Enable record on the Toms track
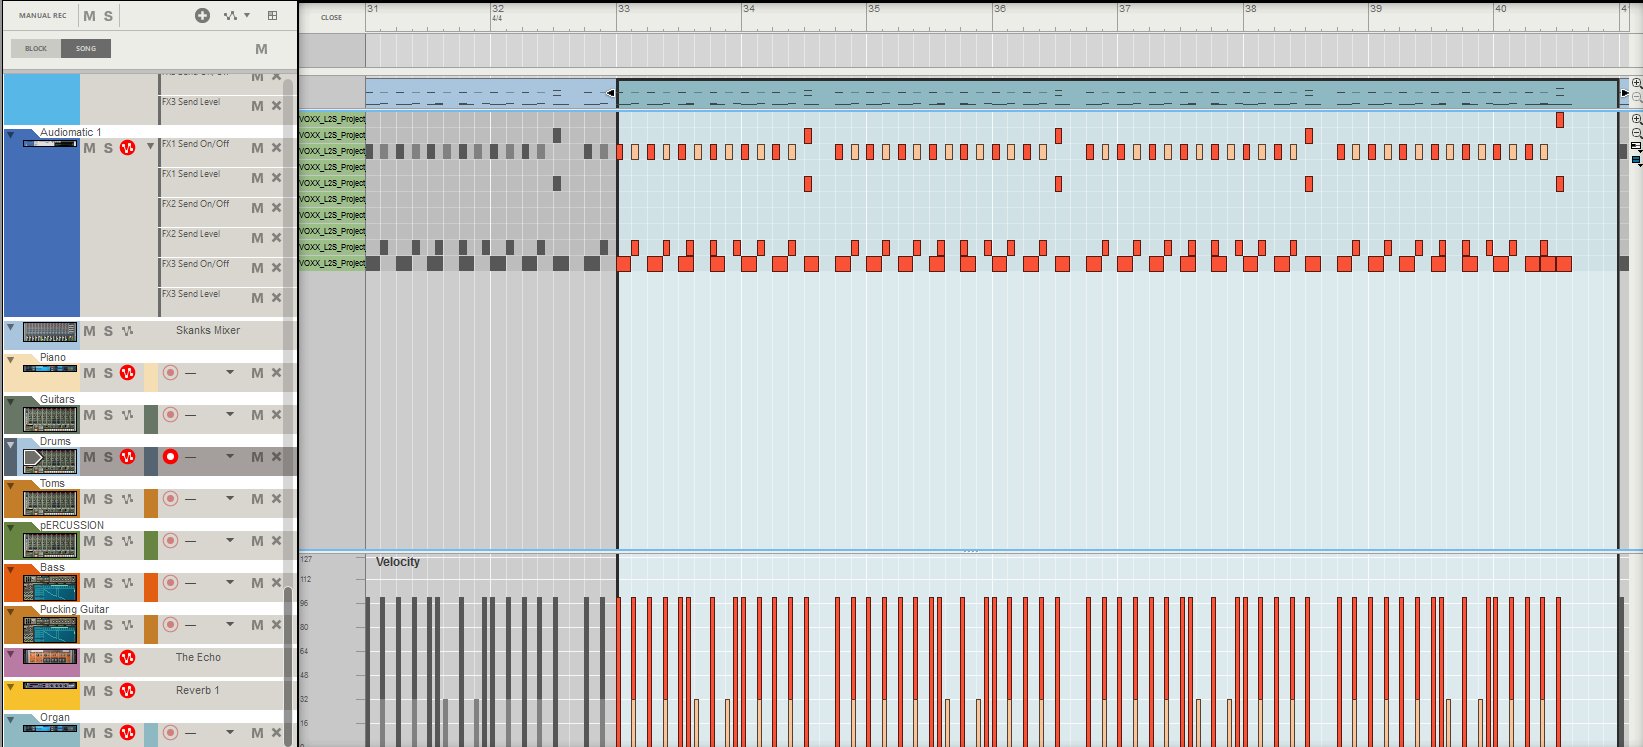Screen dimensions: 1643x747 coord(170,499)
